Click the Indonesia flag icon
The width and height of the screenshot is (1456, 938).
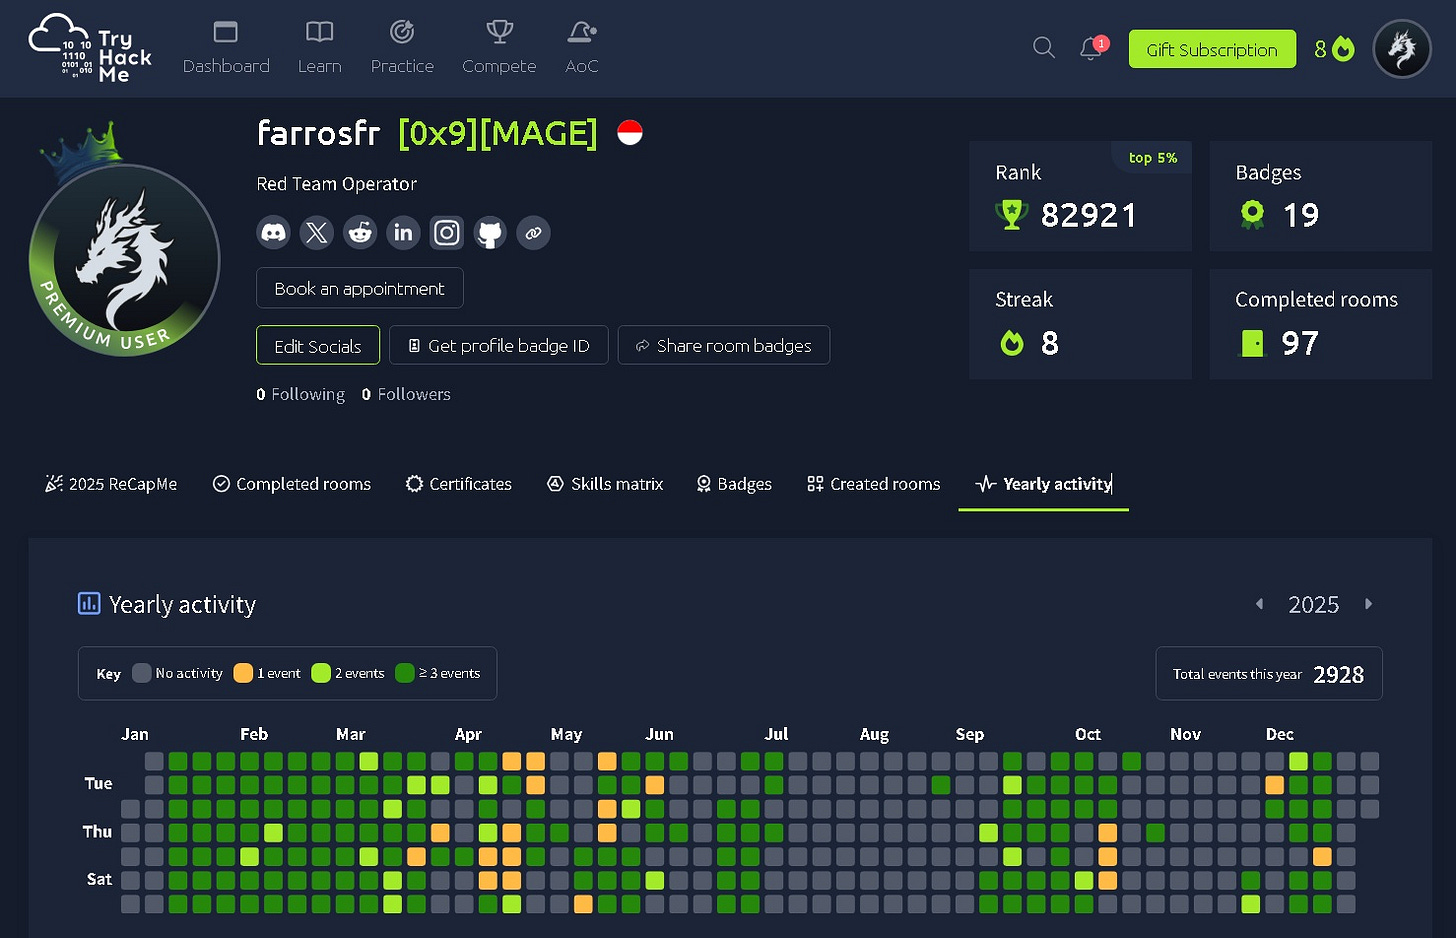tap(630, 132)
